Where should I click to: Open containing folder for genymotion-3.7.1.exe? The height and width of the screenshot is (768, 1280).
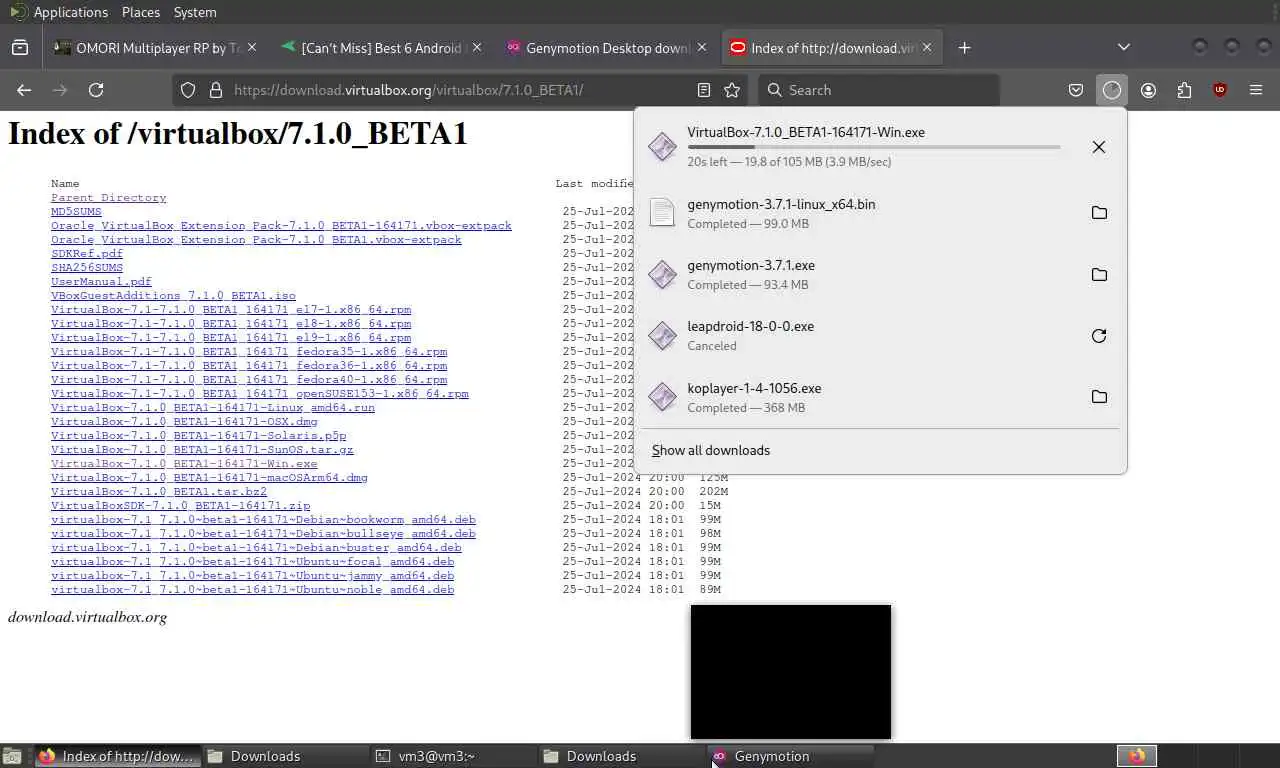click(1098, 274)
